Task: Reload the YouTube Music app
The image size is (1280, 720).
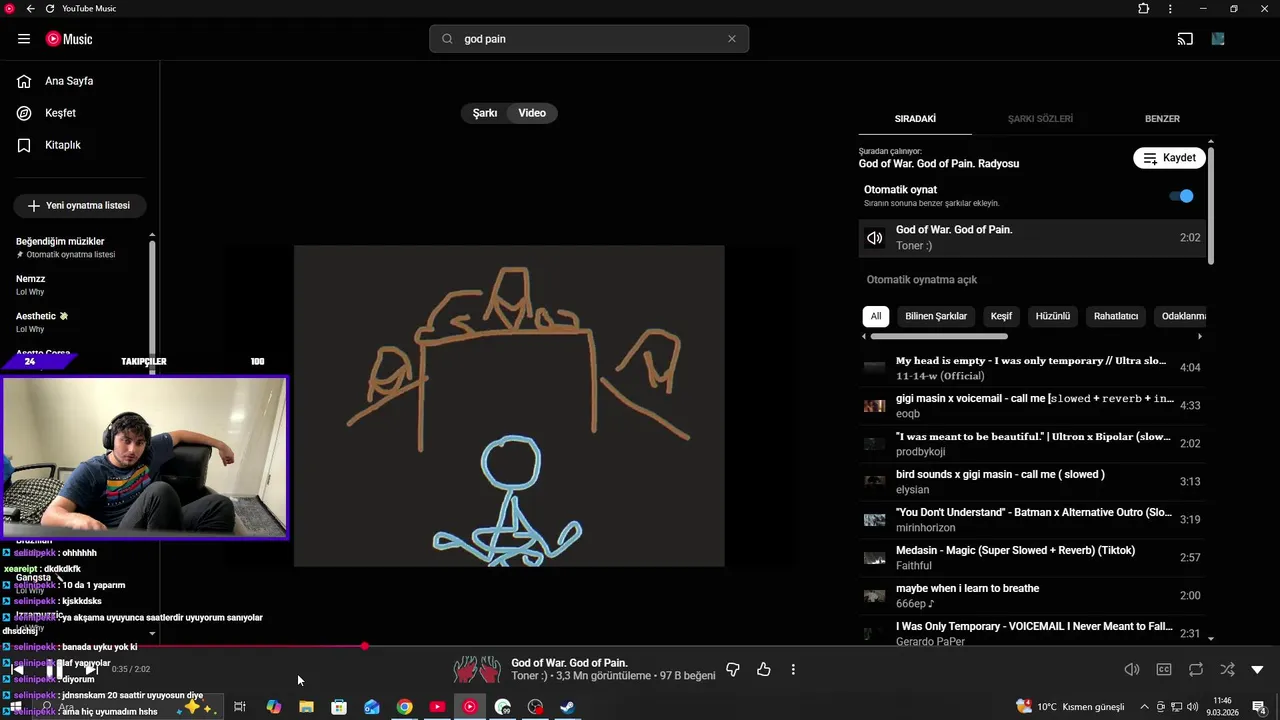Action: 50,9
